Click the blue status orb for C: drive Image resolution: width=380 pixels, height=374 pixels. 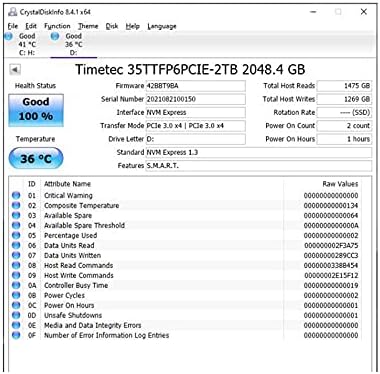coord(9,37)
